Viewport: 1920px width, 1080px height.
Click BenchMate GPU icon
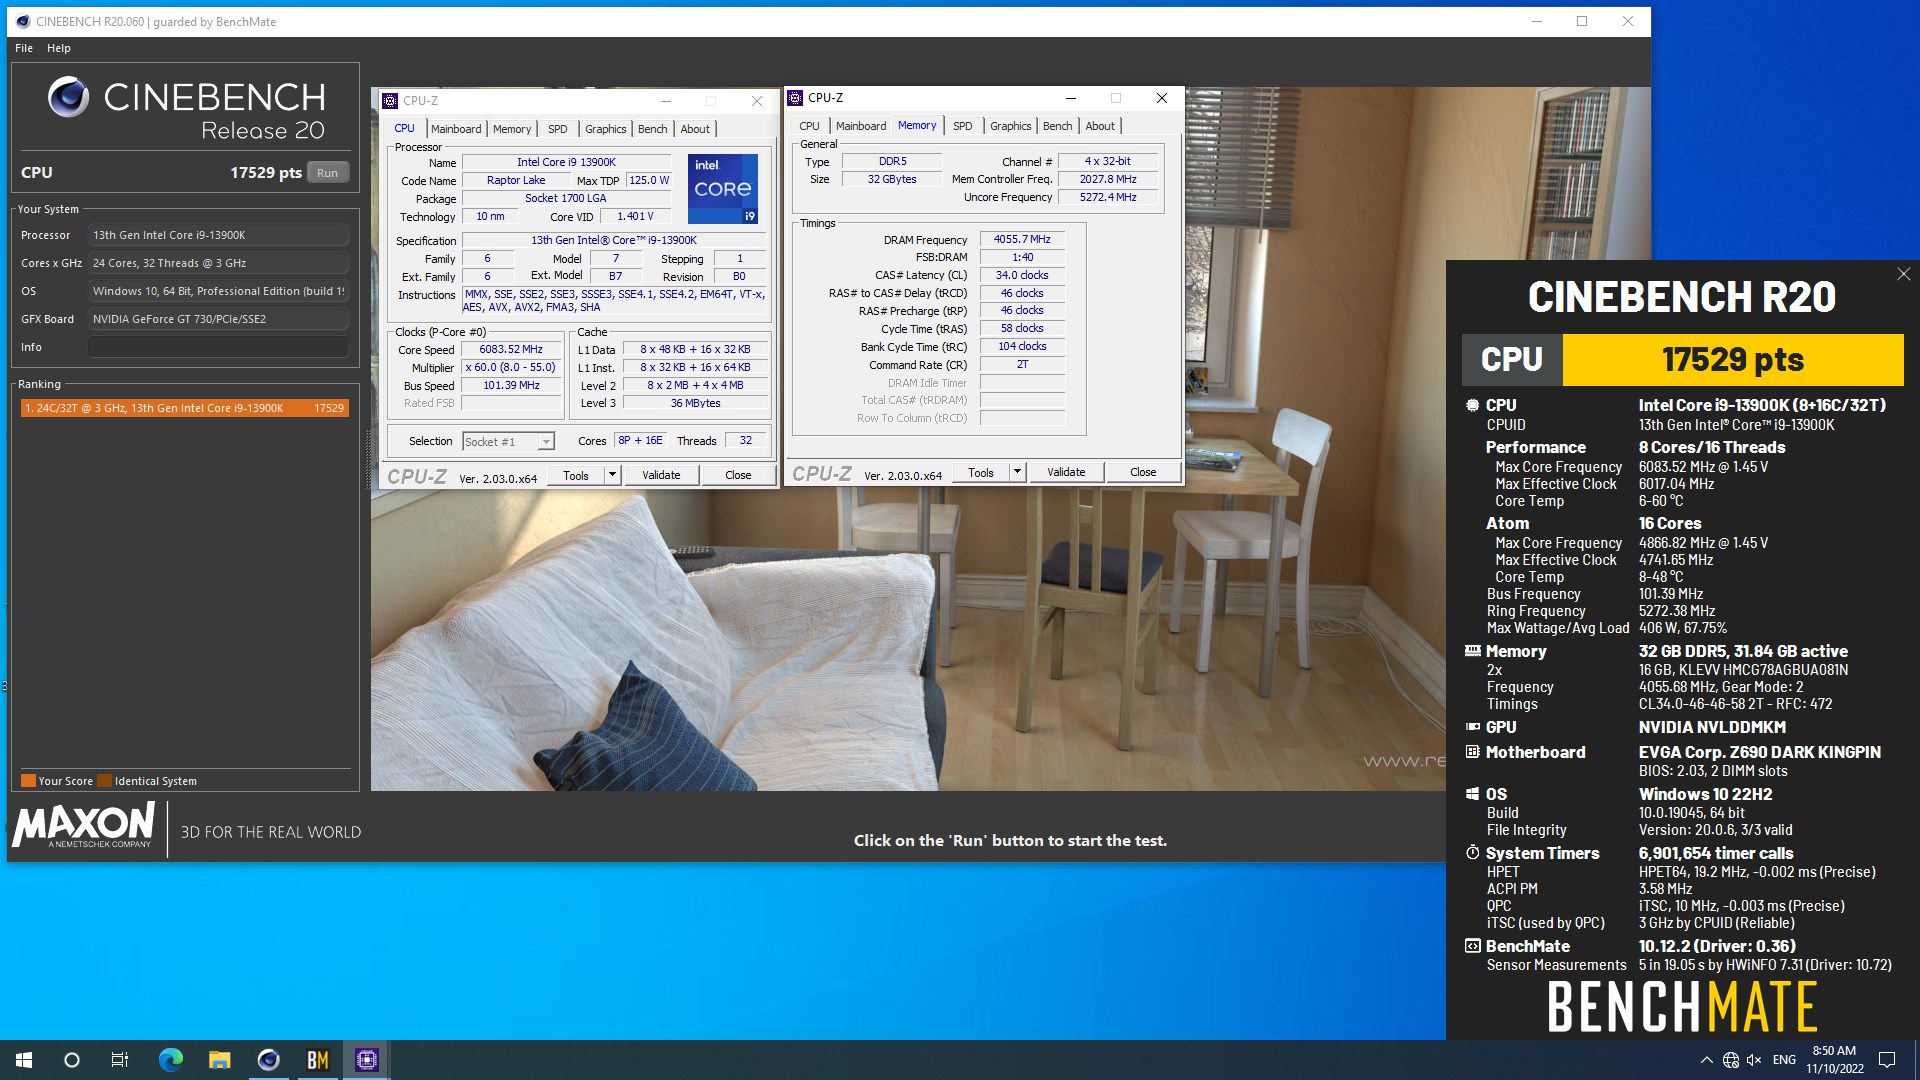click(1472, 727)
